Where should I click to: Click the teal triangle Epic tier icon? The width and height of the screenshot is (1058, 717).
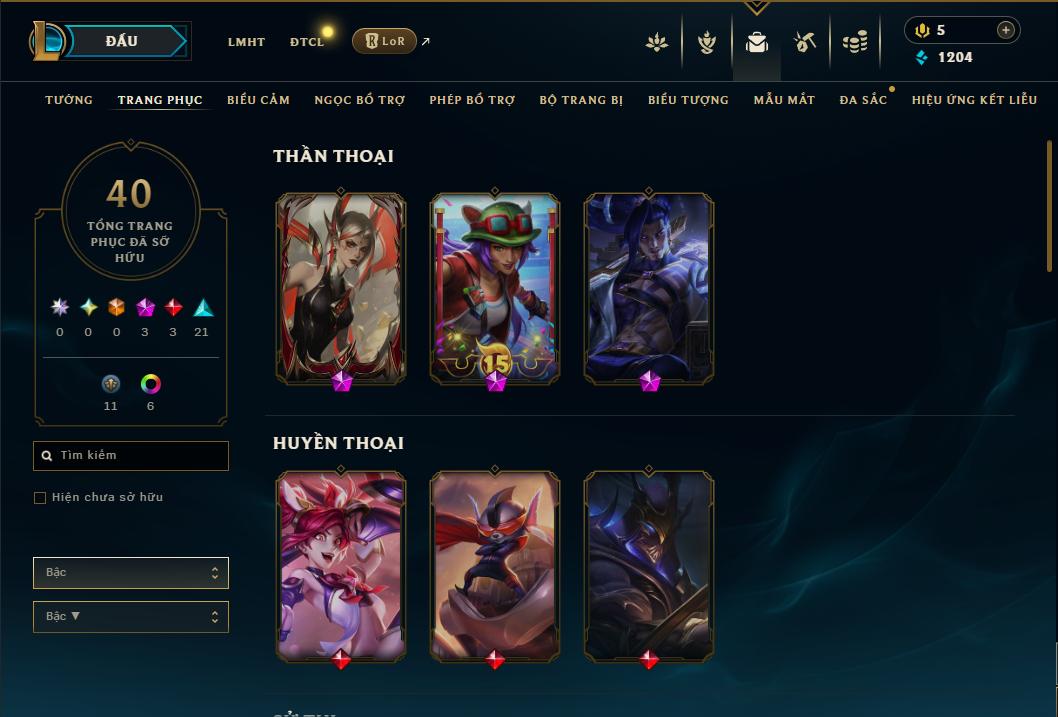pos(203,308)
